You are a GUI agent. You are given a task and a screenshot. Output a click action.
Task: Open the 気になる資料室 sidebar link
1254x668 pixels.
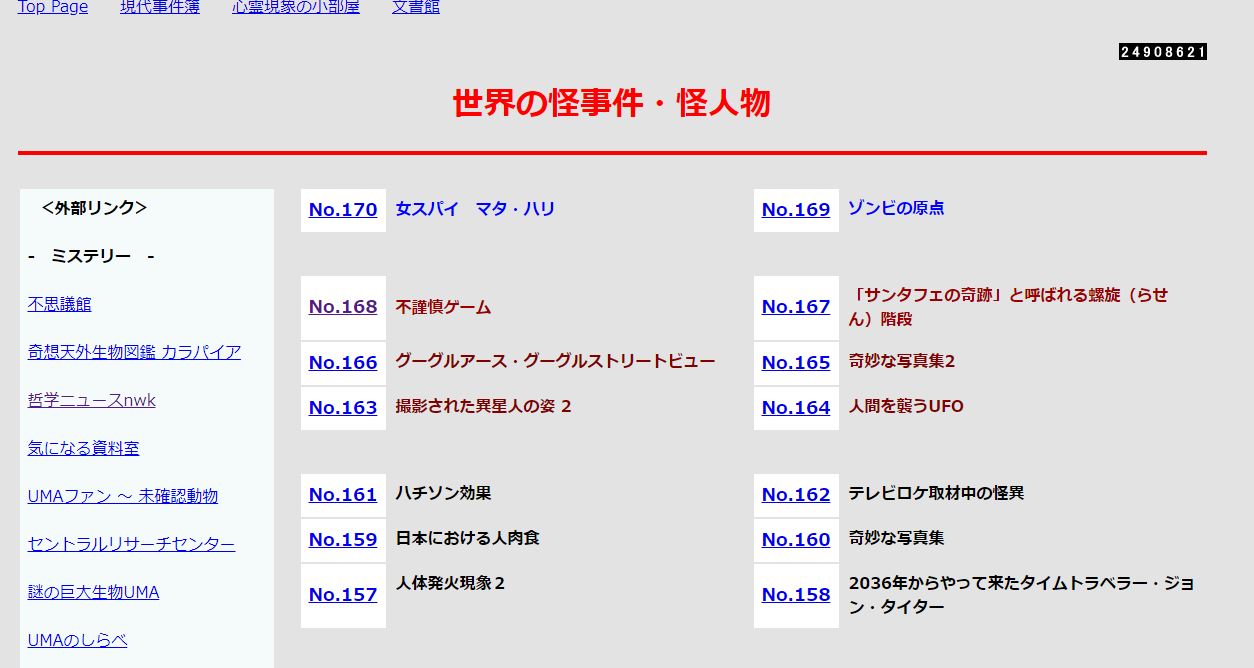pos(84,448)
